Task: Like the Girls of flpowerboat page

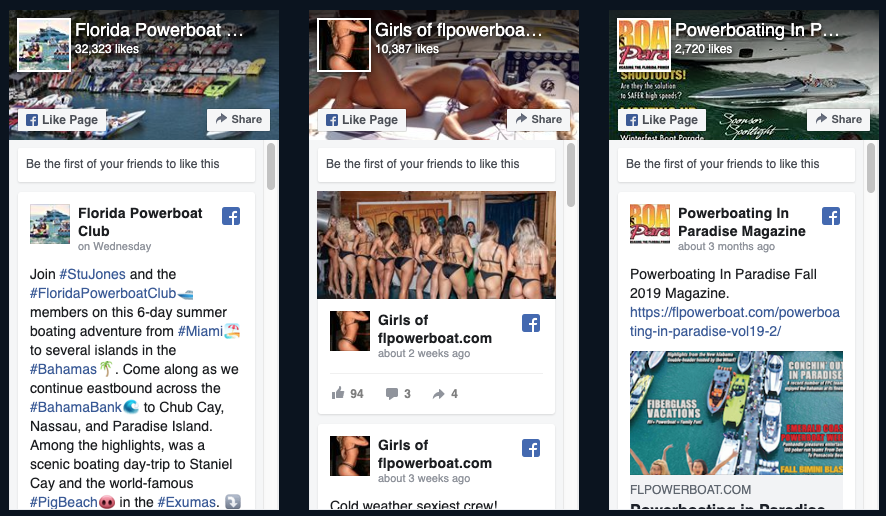Action: pos(362,120)
